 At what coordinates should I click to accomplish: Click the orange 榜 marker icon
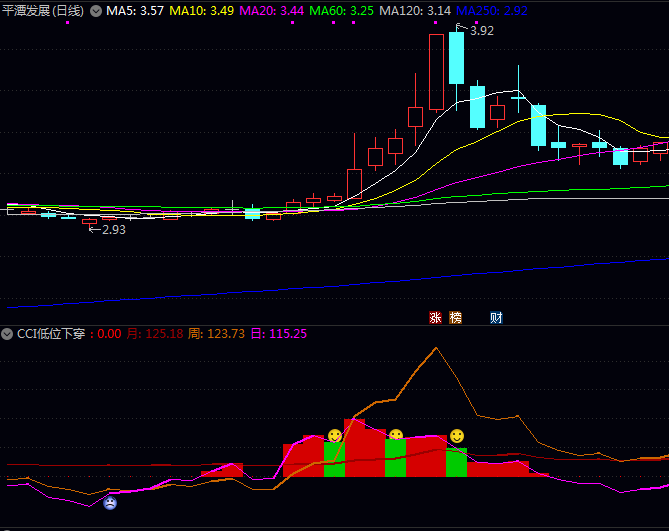tap(456, 318)
